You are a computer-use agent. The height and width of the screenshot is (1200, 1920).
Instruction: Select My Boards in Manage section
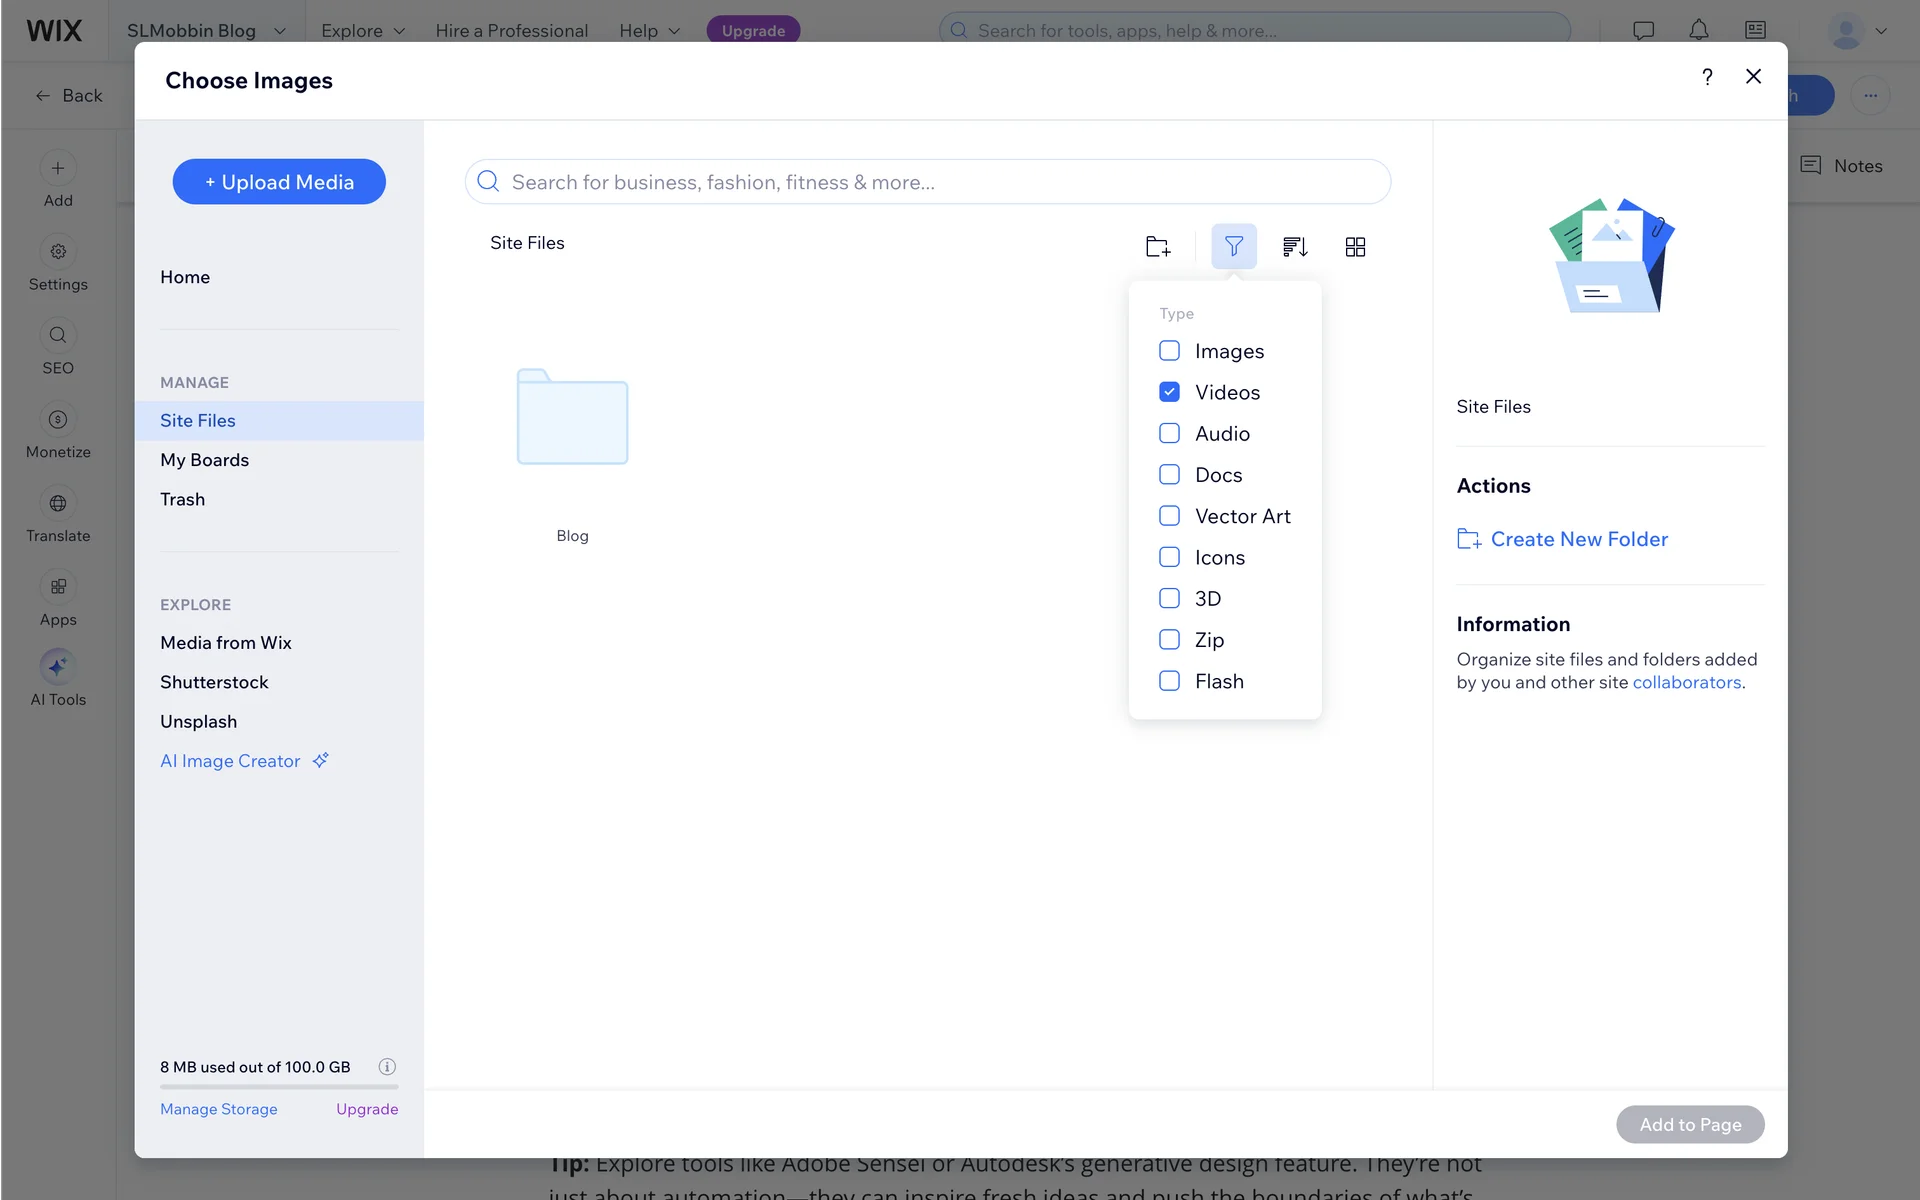pos(204,460)
